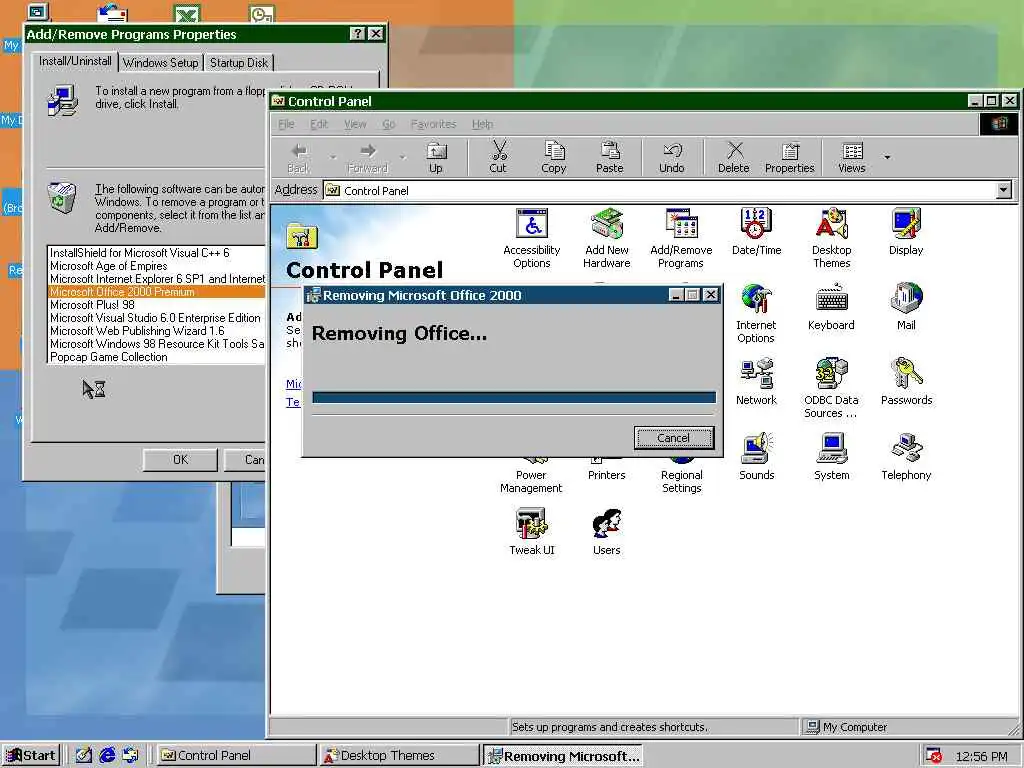Open the Network applet

pos(756,382)
